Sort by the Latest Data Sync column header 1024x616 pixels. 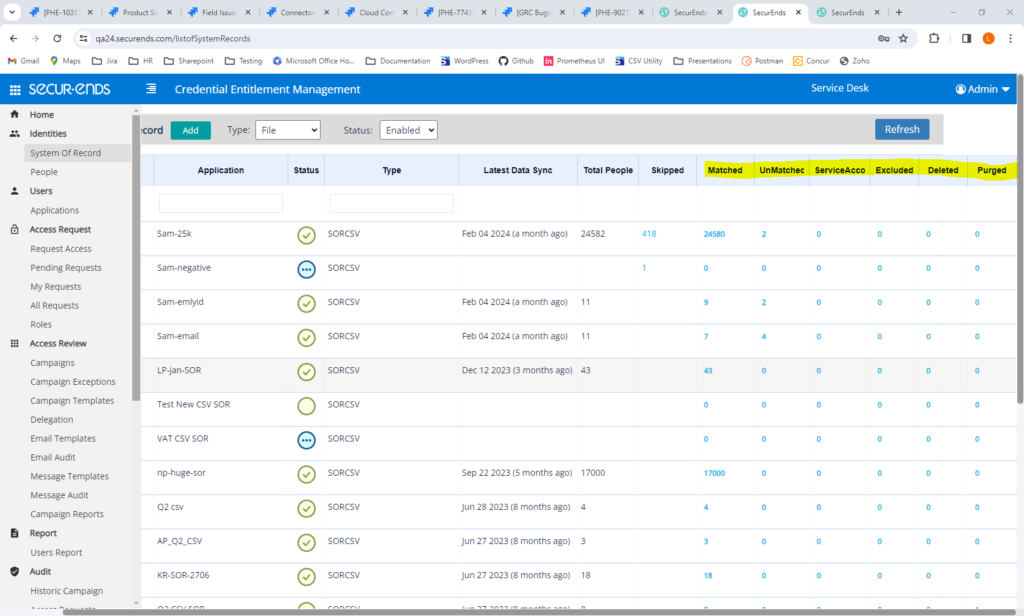(x=518, y=170)
